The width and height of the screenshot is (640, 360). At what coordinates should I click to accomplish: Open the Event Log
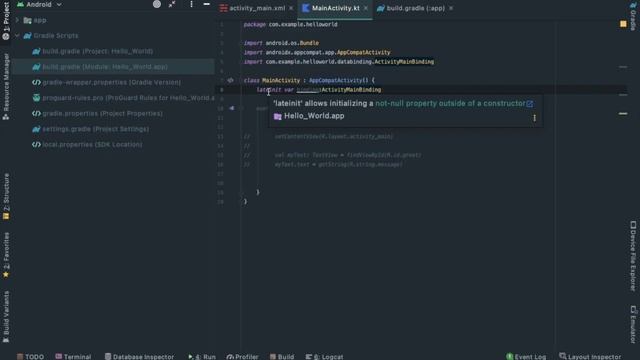(x=526, y=356)
